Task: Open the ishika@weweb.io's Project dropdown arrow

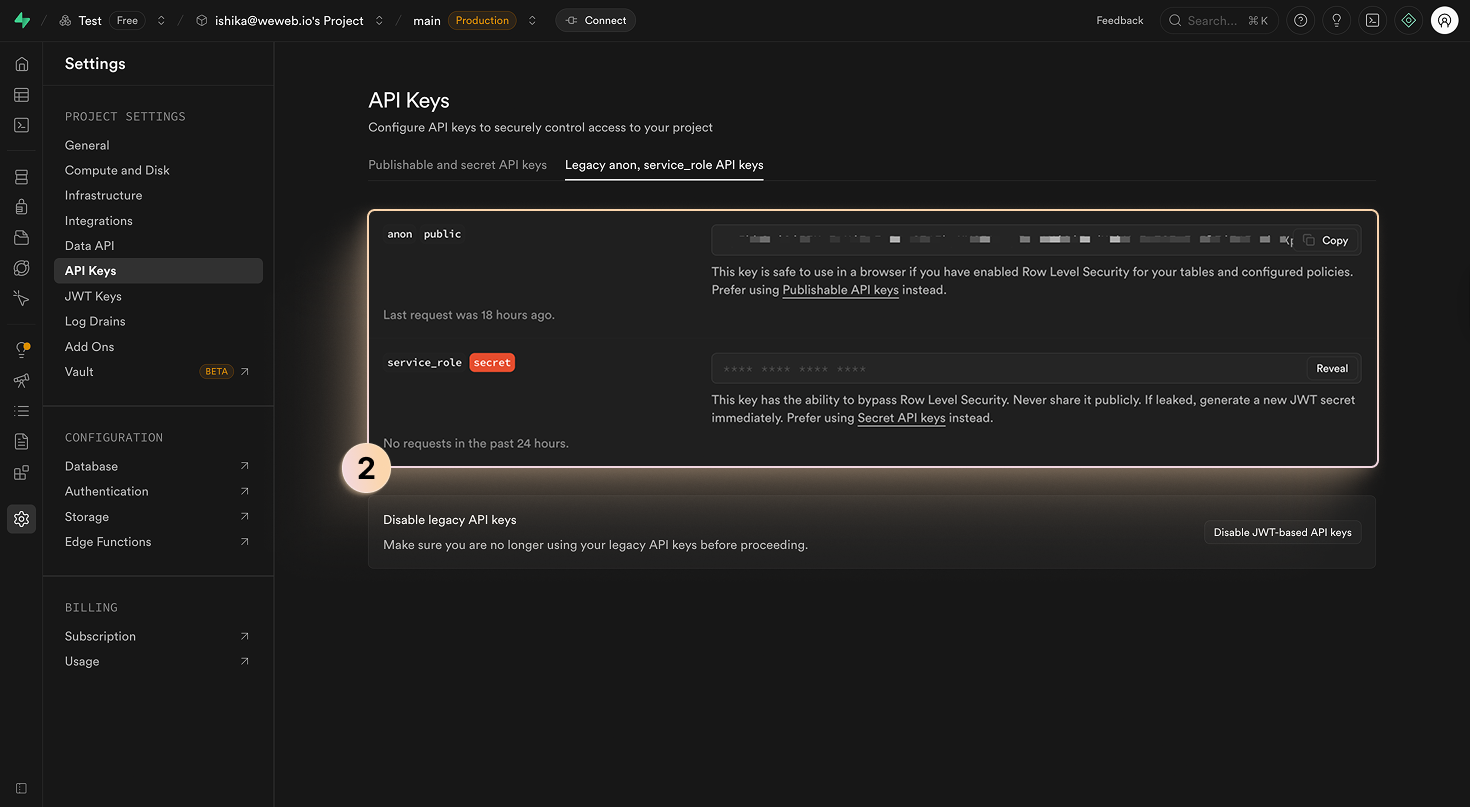Action: tap(378, 20)
